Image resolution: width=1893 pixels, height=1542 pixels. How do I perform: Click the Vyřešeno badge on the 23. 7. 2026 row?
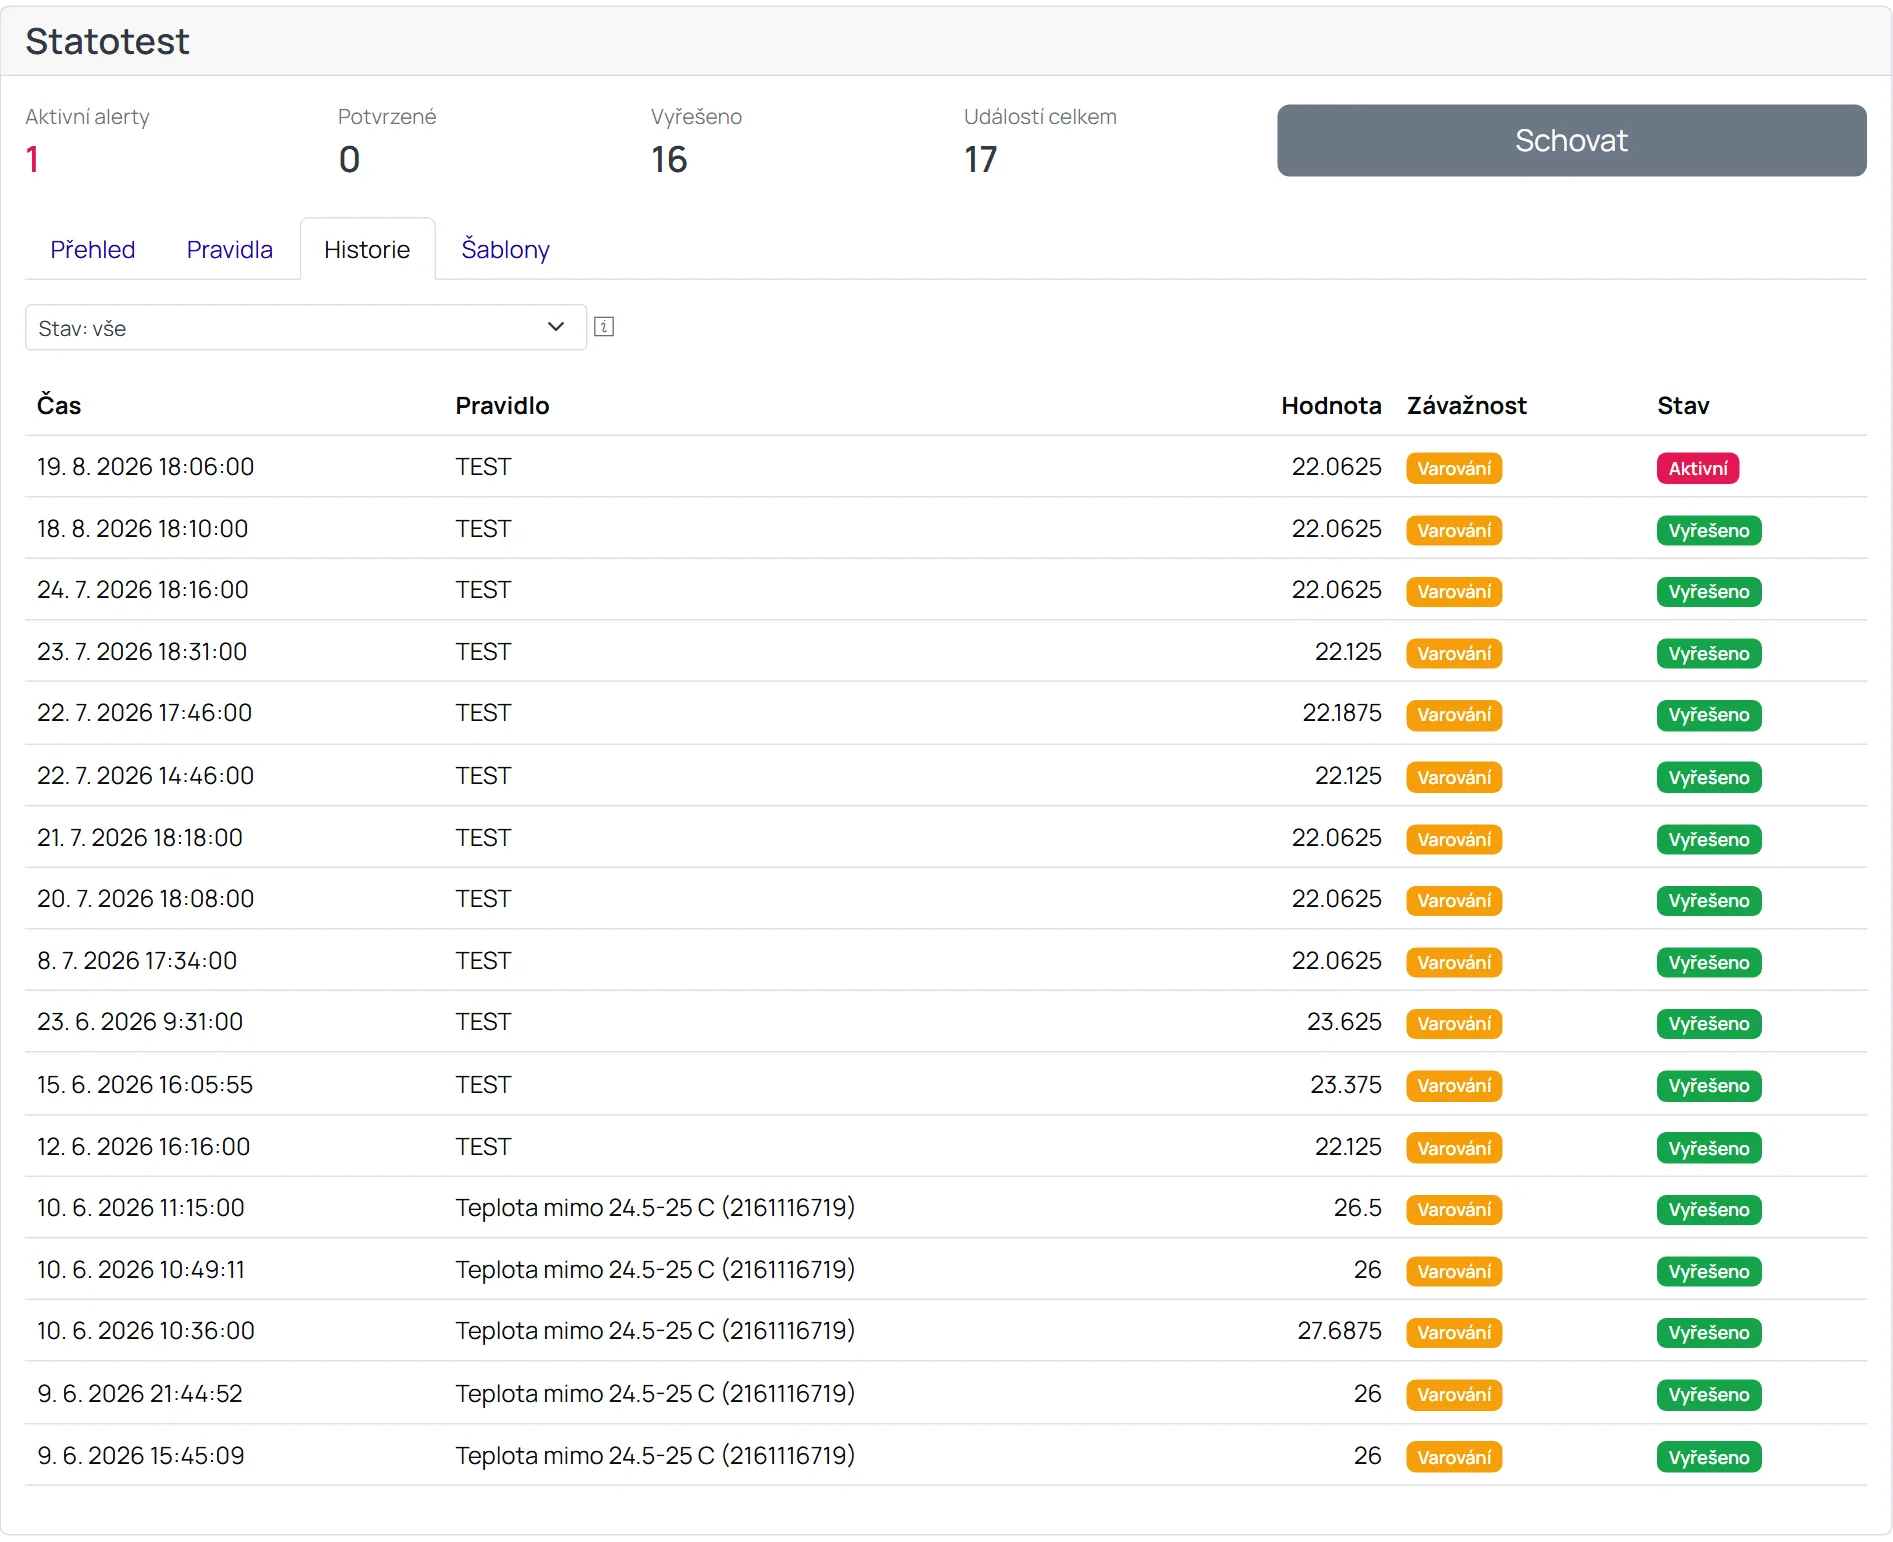(1708, 654)
